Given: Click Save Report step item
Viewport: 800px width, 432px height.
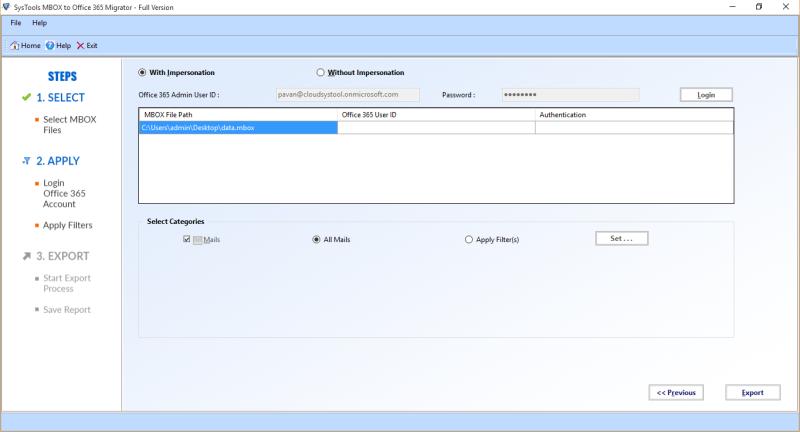Looking at the screenshot, I should click(x=66, y=310).
